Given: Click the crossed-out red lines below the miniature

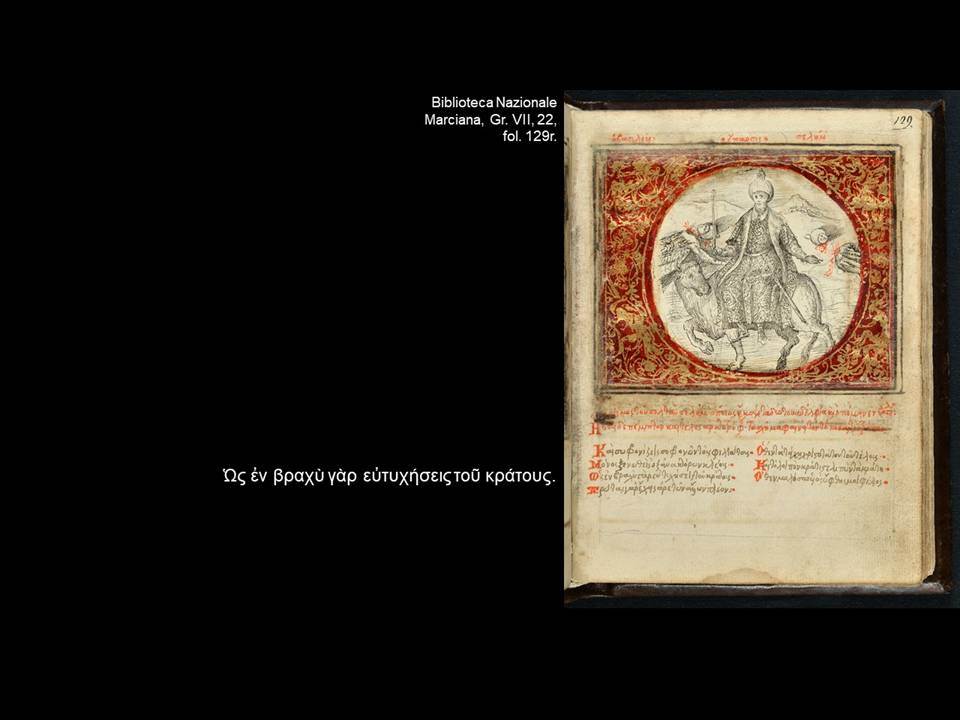Looking at the screenshot, I should 742,421.
